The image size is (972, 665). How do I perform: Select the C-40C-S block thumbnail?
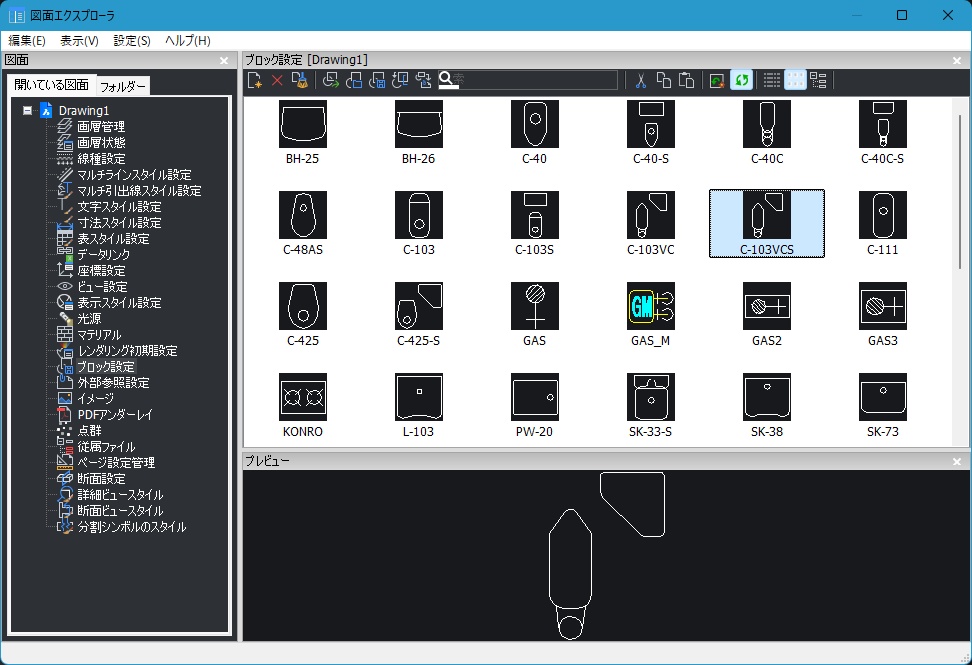click(x=883, y=124)
